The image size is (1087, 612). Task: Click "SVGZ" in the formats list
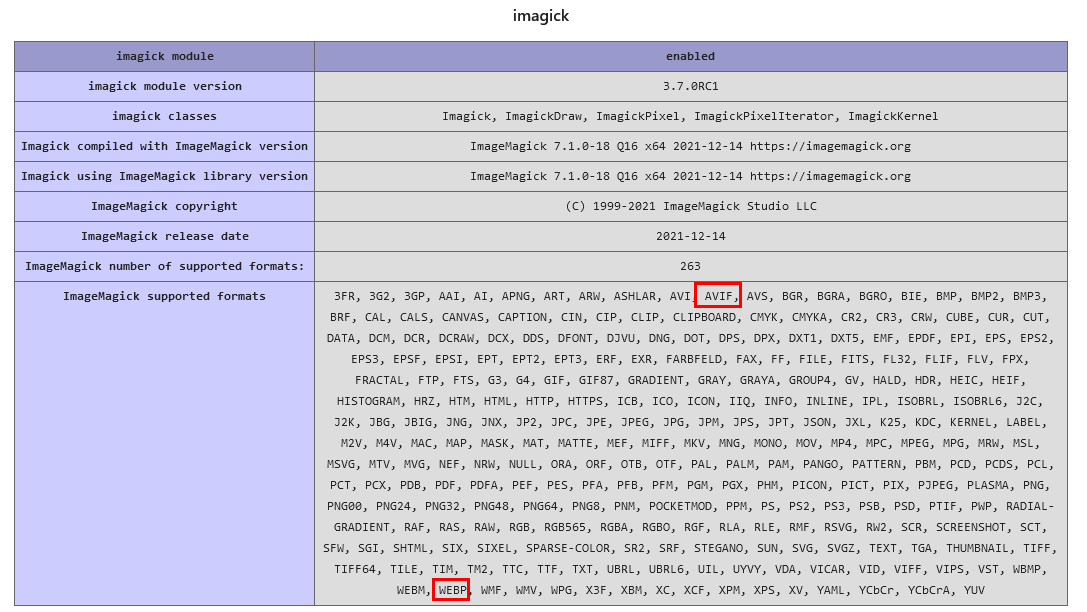pos(841,548)
